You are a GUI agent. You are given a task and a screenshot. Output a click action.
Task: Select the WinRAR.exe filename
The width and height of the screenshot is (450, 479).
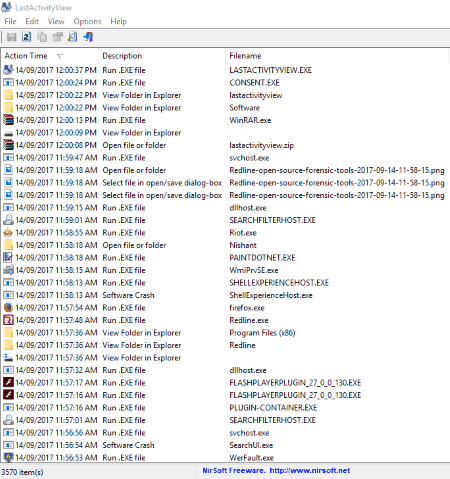click(x=250, y=120)
